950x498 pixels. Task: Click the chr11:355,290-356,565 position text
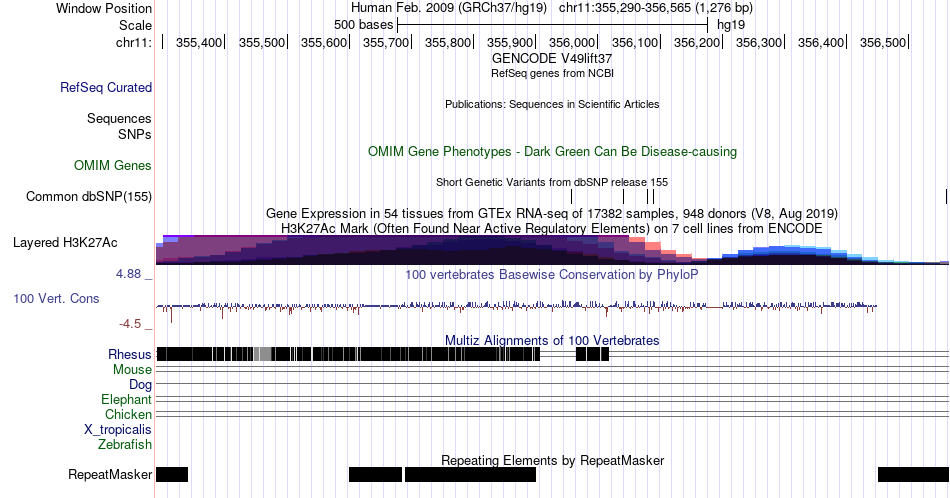656,8
